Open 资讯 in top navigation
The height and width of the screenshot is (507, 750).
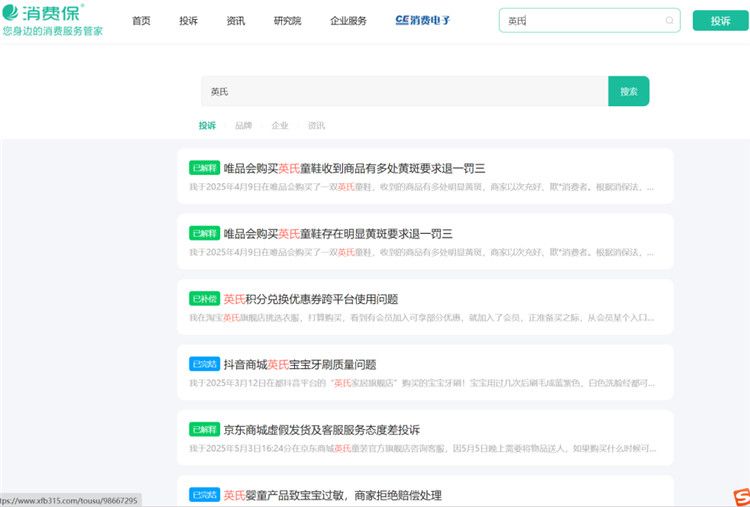point(236,21)
